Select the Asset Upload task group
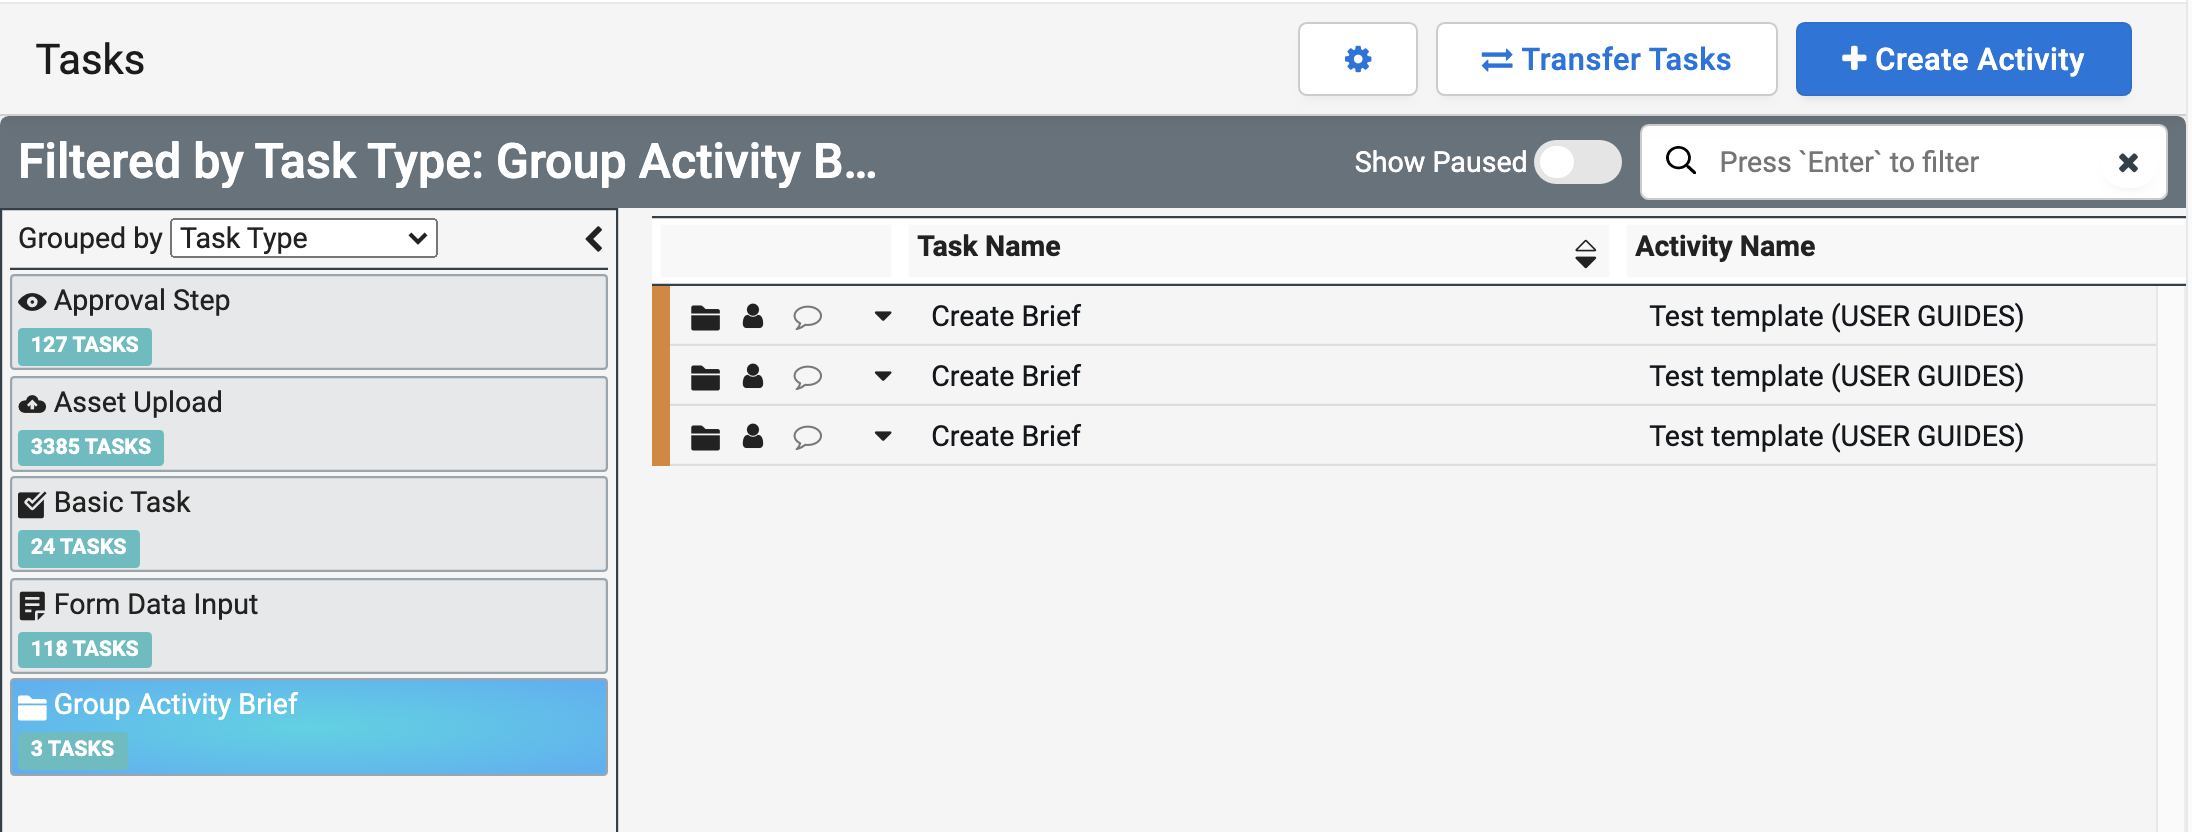The image size is (2192, 832). click(x=308, y=423)
